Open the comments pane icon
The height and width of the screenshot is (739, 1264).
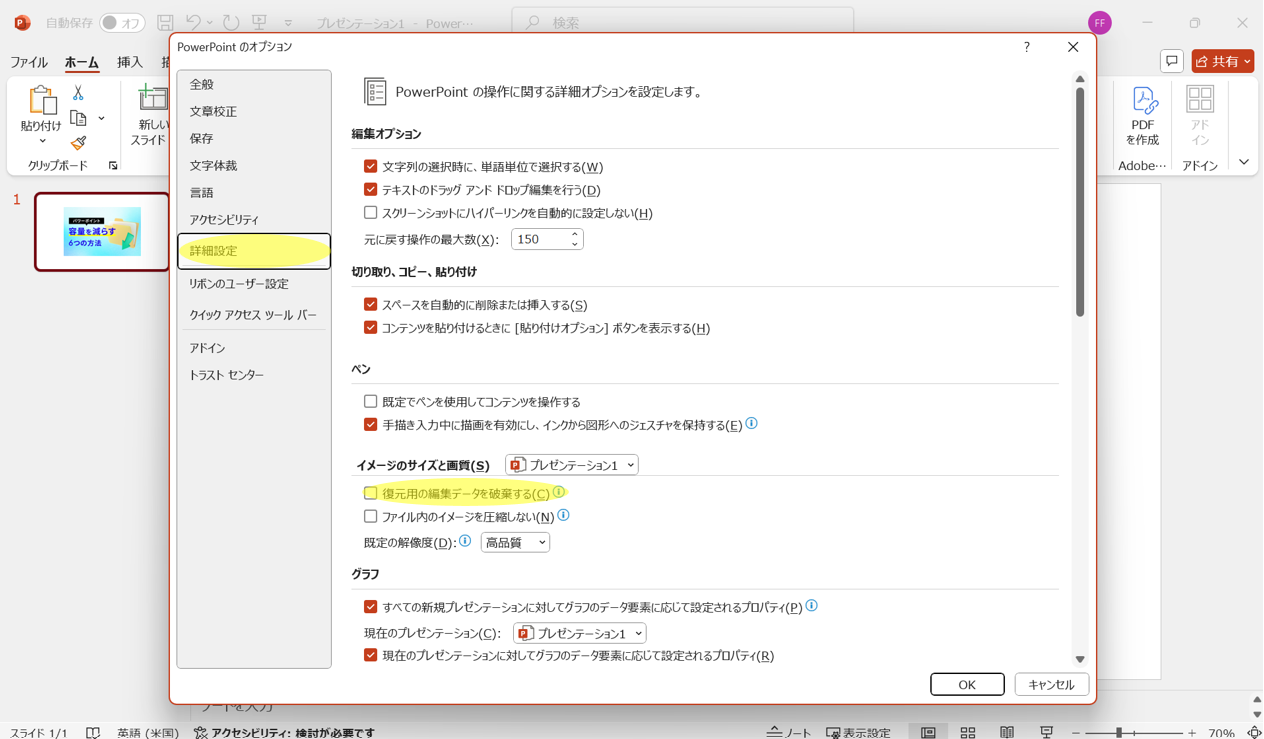pos(1172,61)
